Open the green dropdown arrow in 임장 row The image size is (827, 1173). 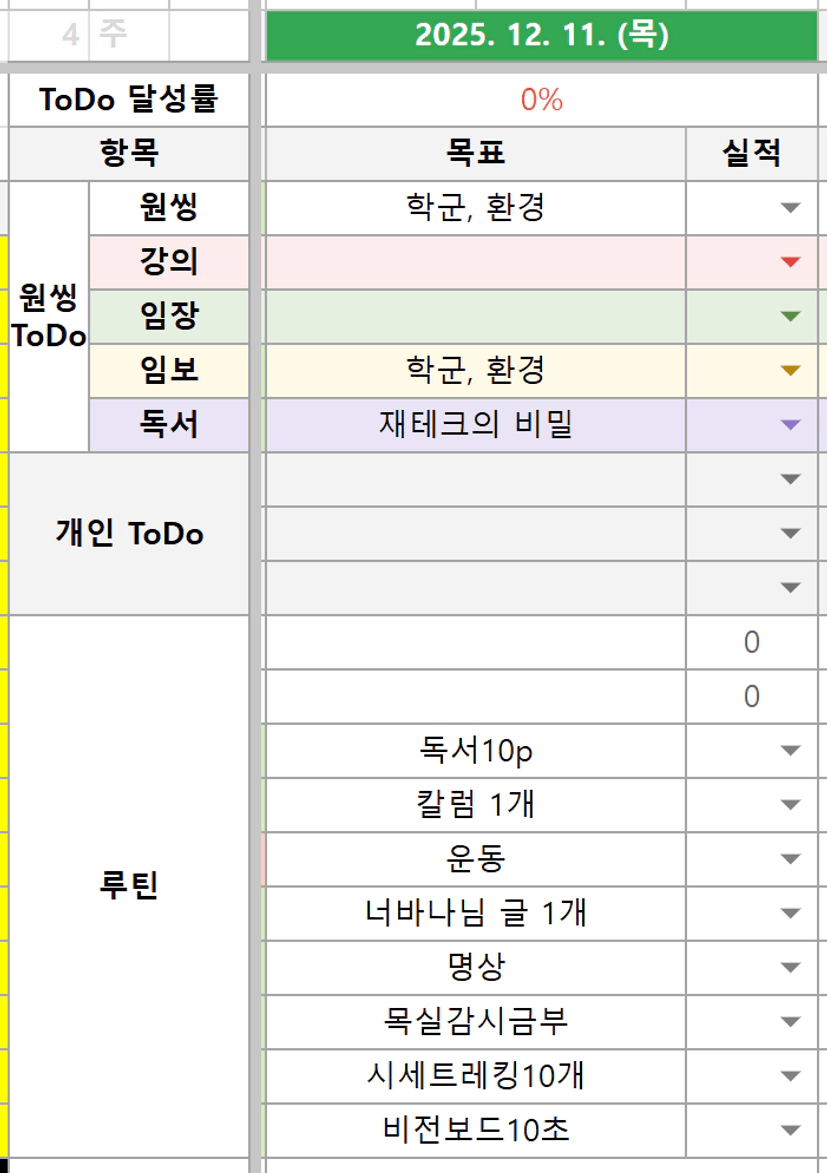tap(790, 317)
